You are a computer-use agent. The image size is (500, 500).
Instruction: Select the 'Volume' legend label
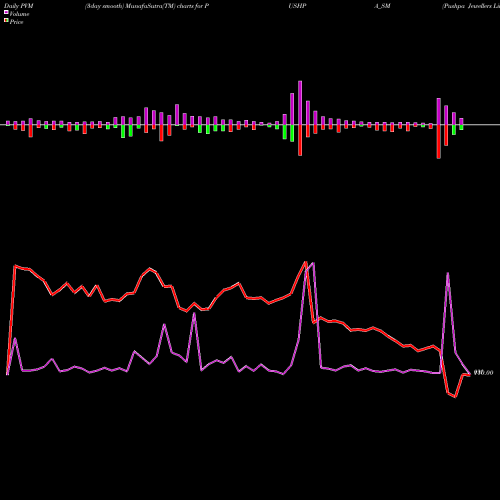(x=19, y=14)
